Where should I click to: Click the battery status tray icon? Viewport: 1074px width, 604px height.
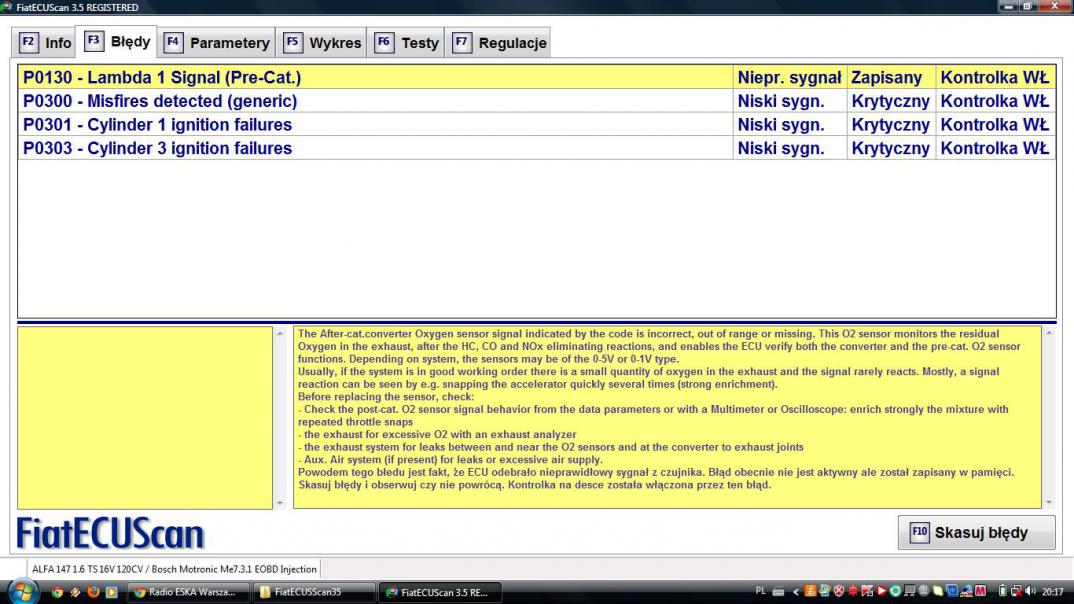coord(1003,591)
